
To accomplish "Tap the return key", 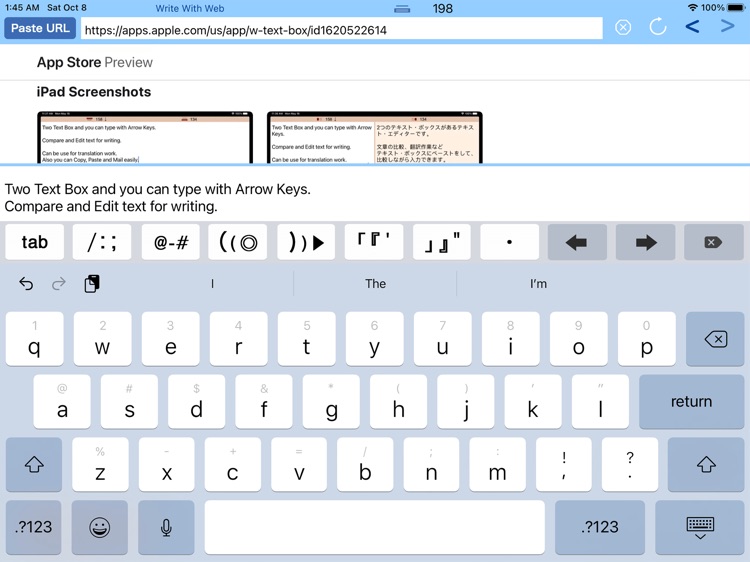I will click(x=692, y=402).
